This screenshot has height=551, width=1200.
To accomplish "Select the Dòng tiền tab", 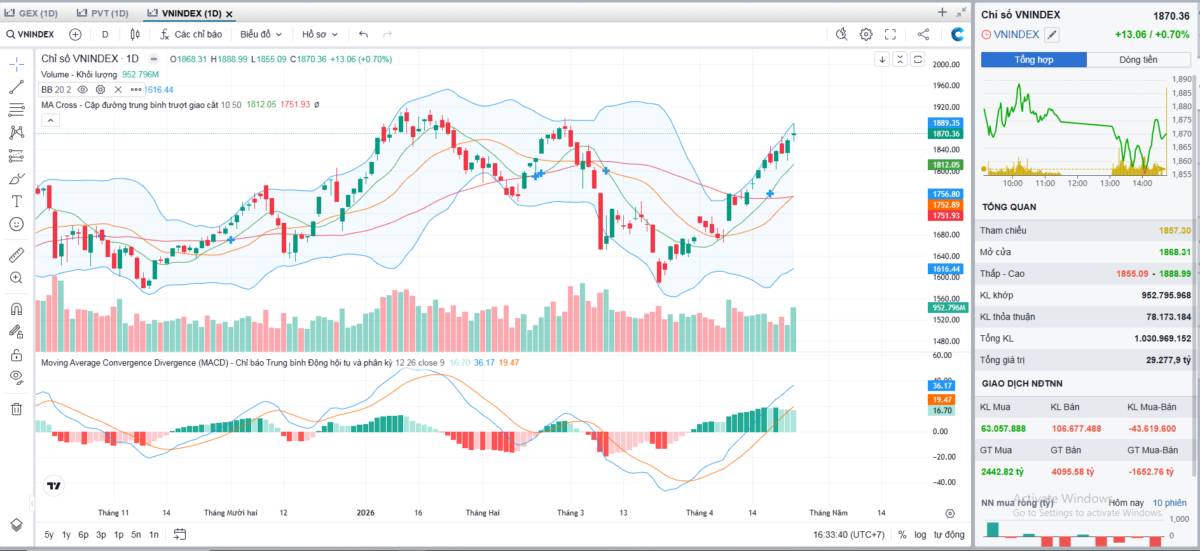I will [x=1138, y=60].
